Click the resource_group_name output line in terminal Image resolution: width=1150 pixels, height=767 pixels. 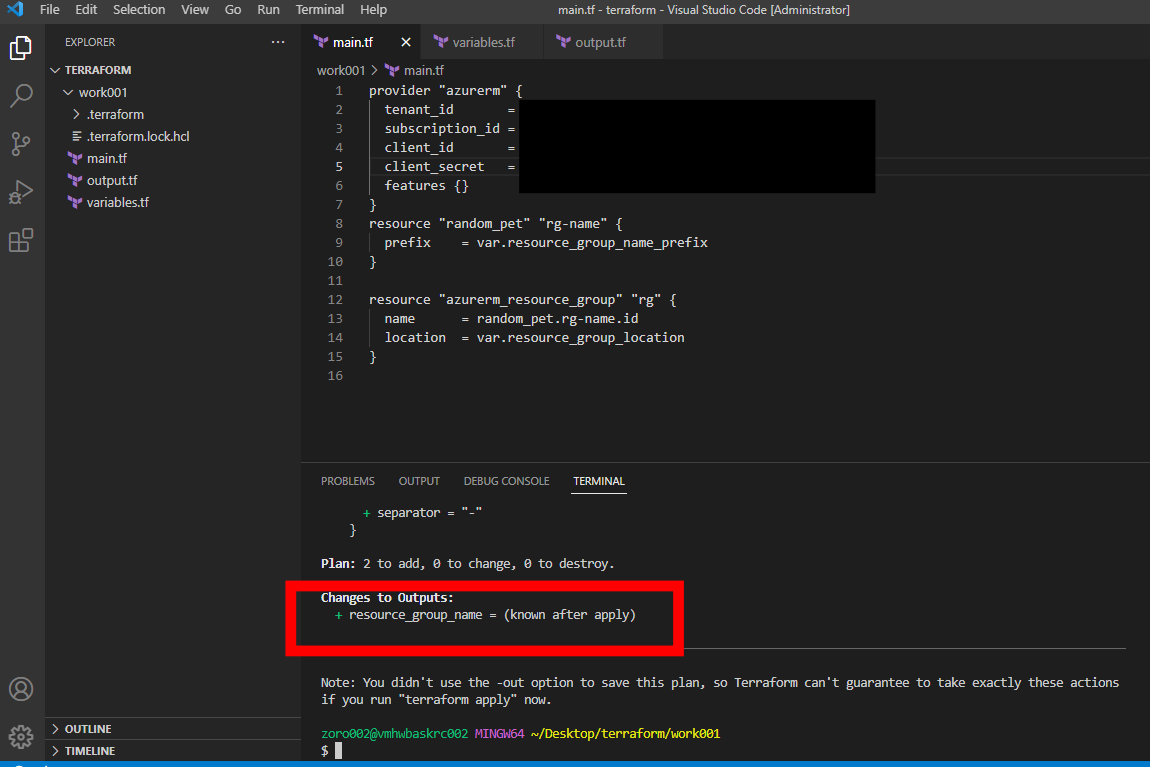point(485,615)
